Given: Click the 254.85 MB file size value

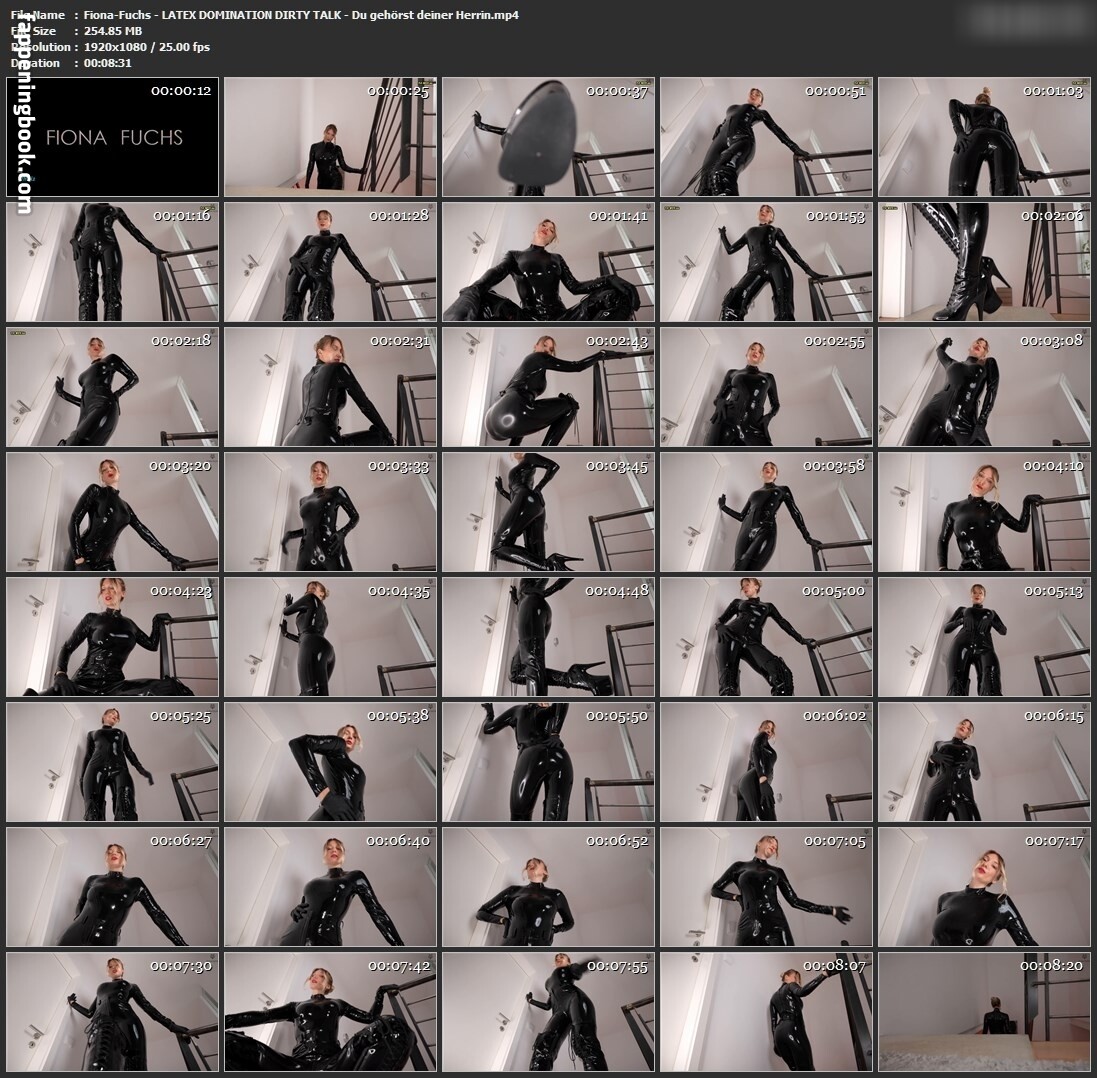Looking at the screenshot, I should pyautogui.click(x=113, y=31).
